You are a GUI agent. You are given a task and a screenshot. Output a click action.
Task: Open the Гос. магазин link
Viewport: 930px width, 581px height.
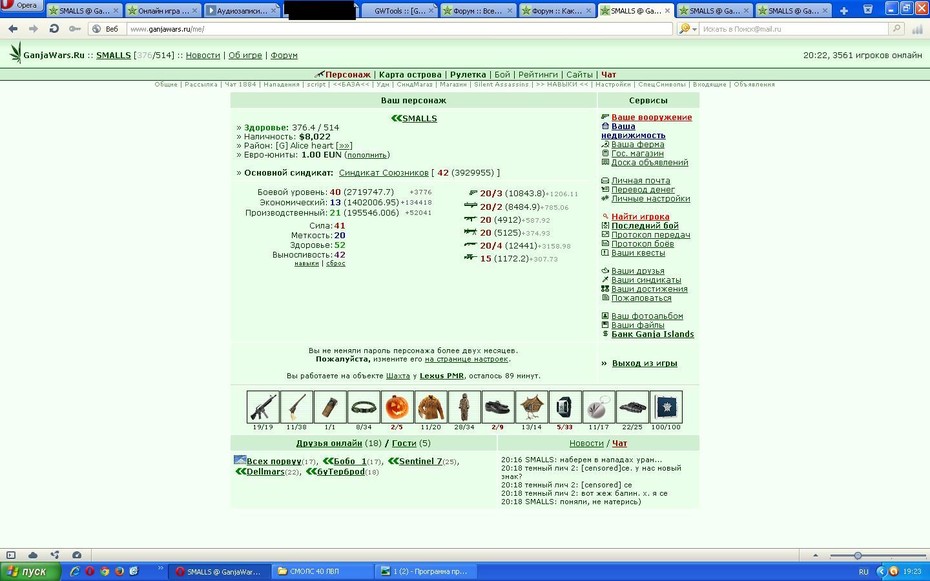point(637,154)
